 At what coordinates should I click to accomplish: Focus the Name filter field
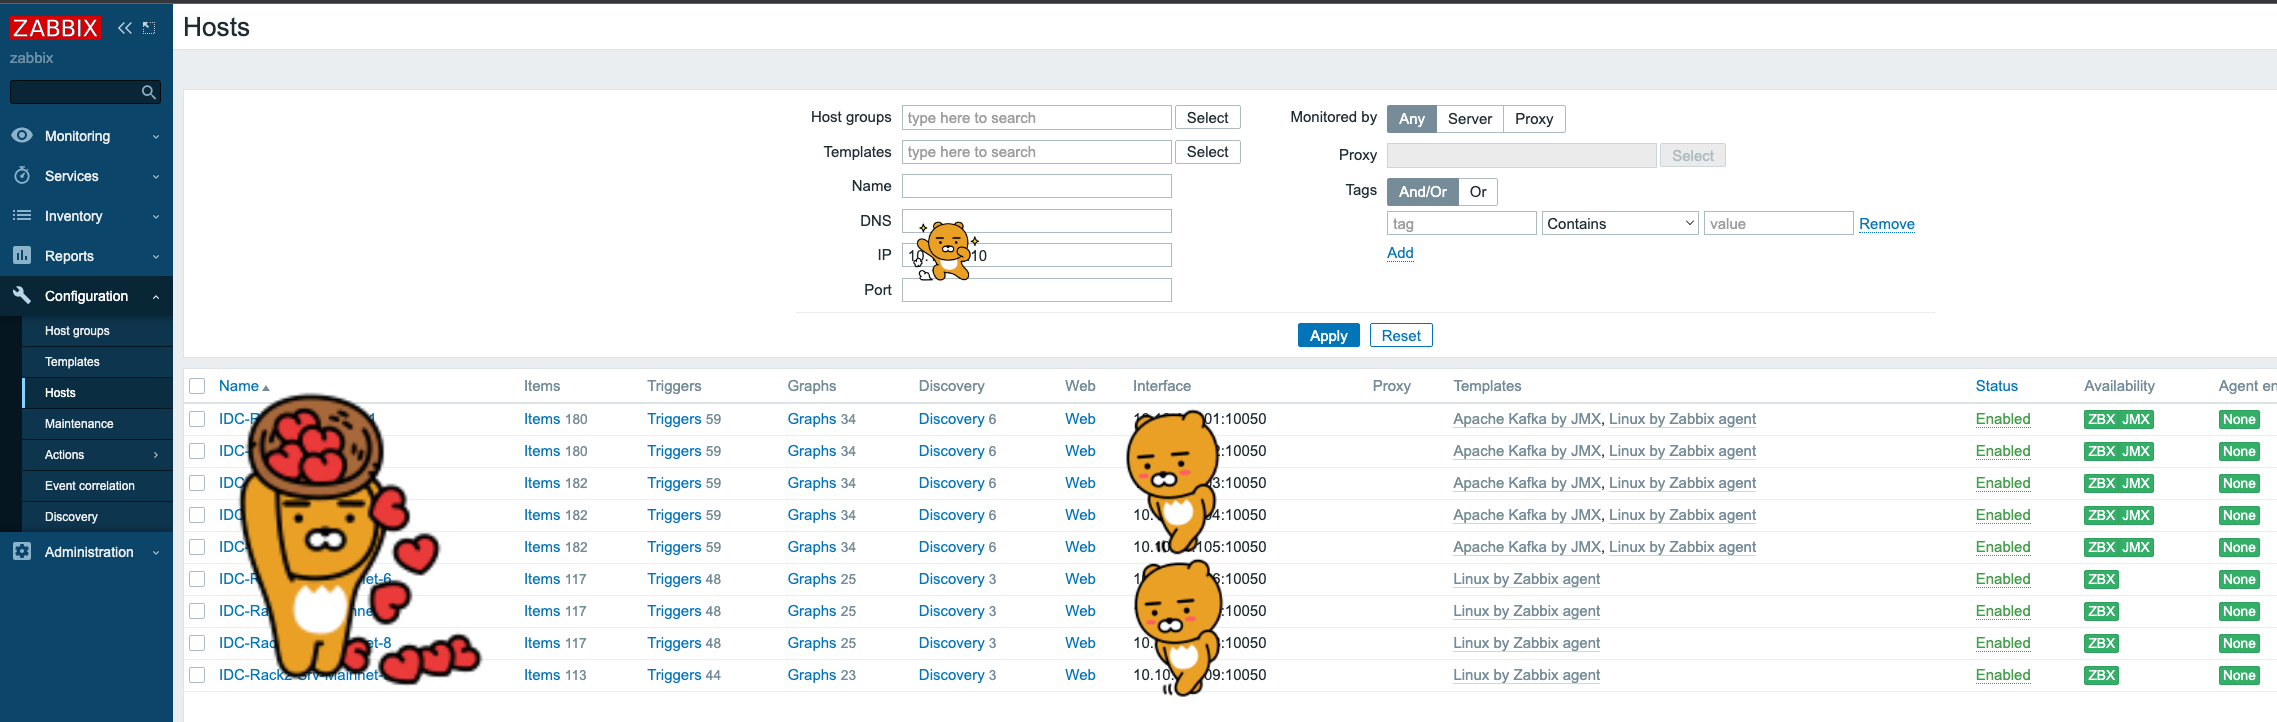click(1036, 186)
